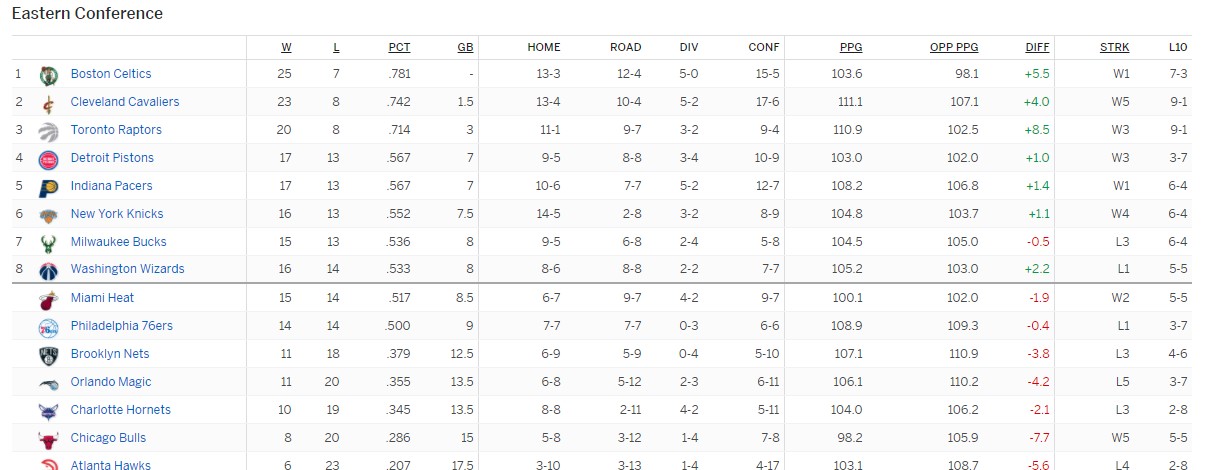This screenshot has width=1212, height=470.
Task: Click the Indiana Pacers logo icon
Action: [x=48, y=186]
